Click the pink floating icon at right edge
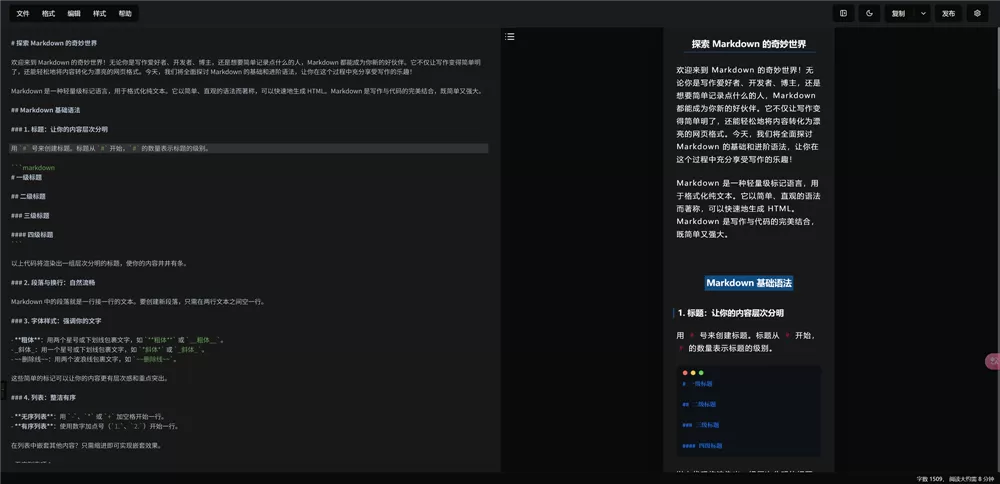The width and height of the screenshot is (1000, 484). [992, 361]
